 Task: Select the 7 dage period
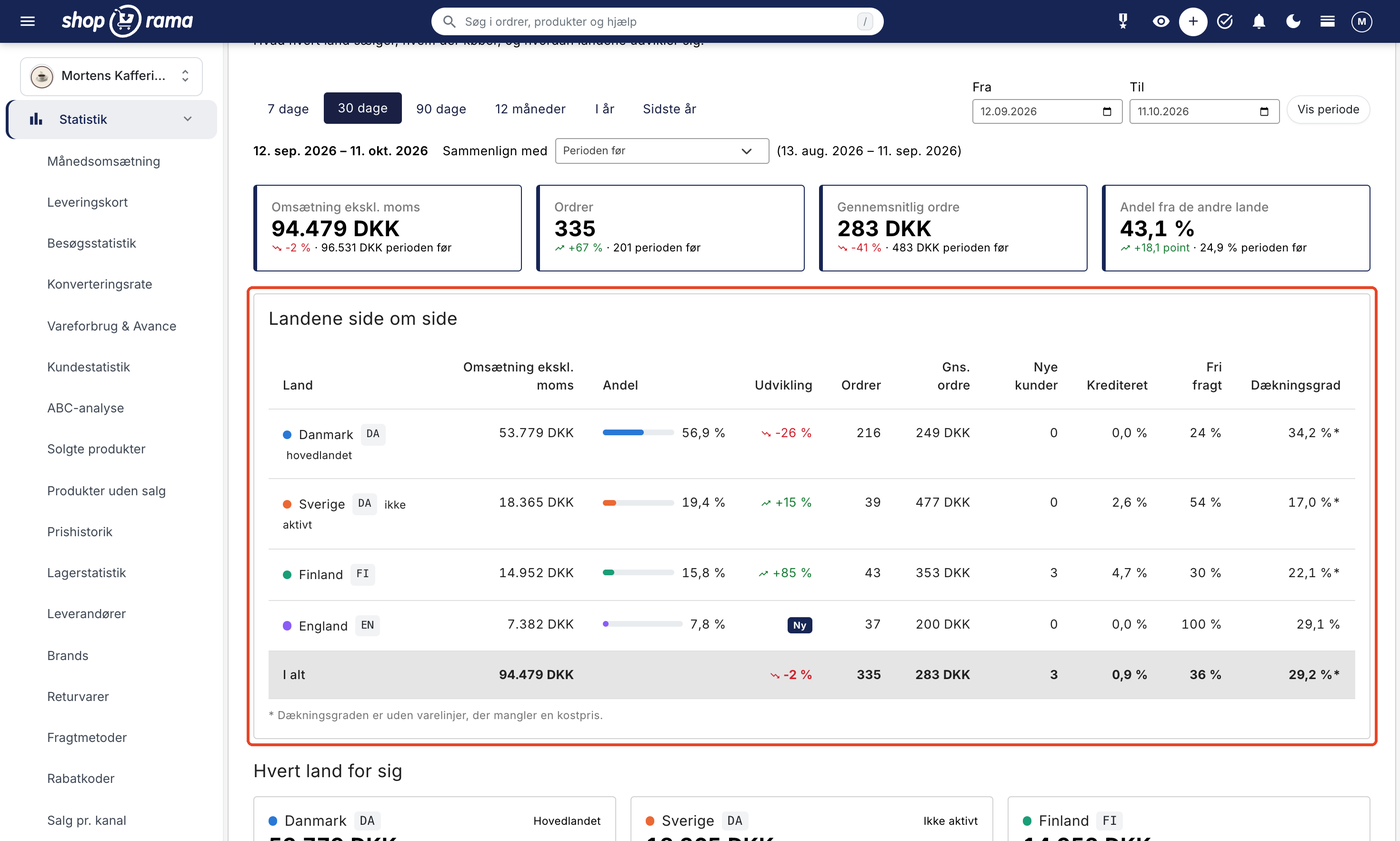(288, 108)
